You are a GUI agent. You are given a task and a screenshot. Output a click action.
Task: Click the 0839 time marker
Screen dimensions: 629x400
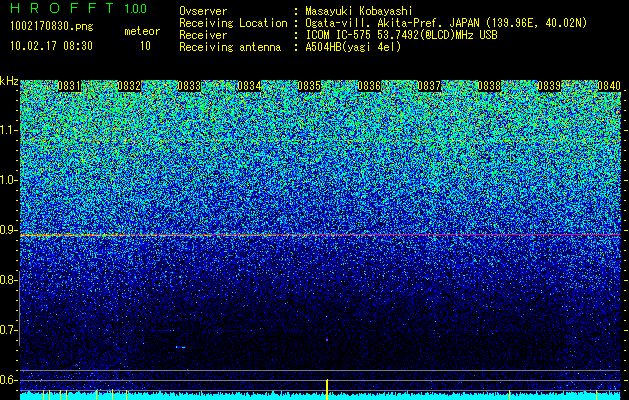pyautogui.click(x=549, y=86)
